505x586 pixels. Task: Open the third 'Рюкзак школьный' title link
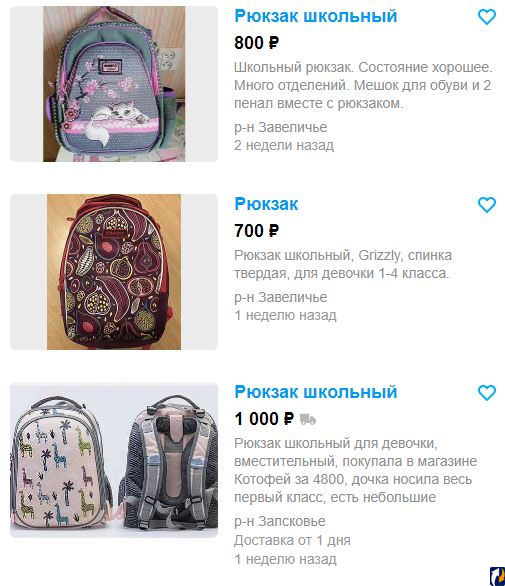315,392
